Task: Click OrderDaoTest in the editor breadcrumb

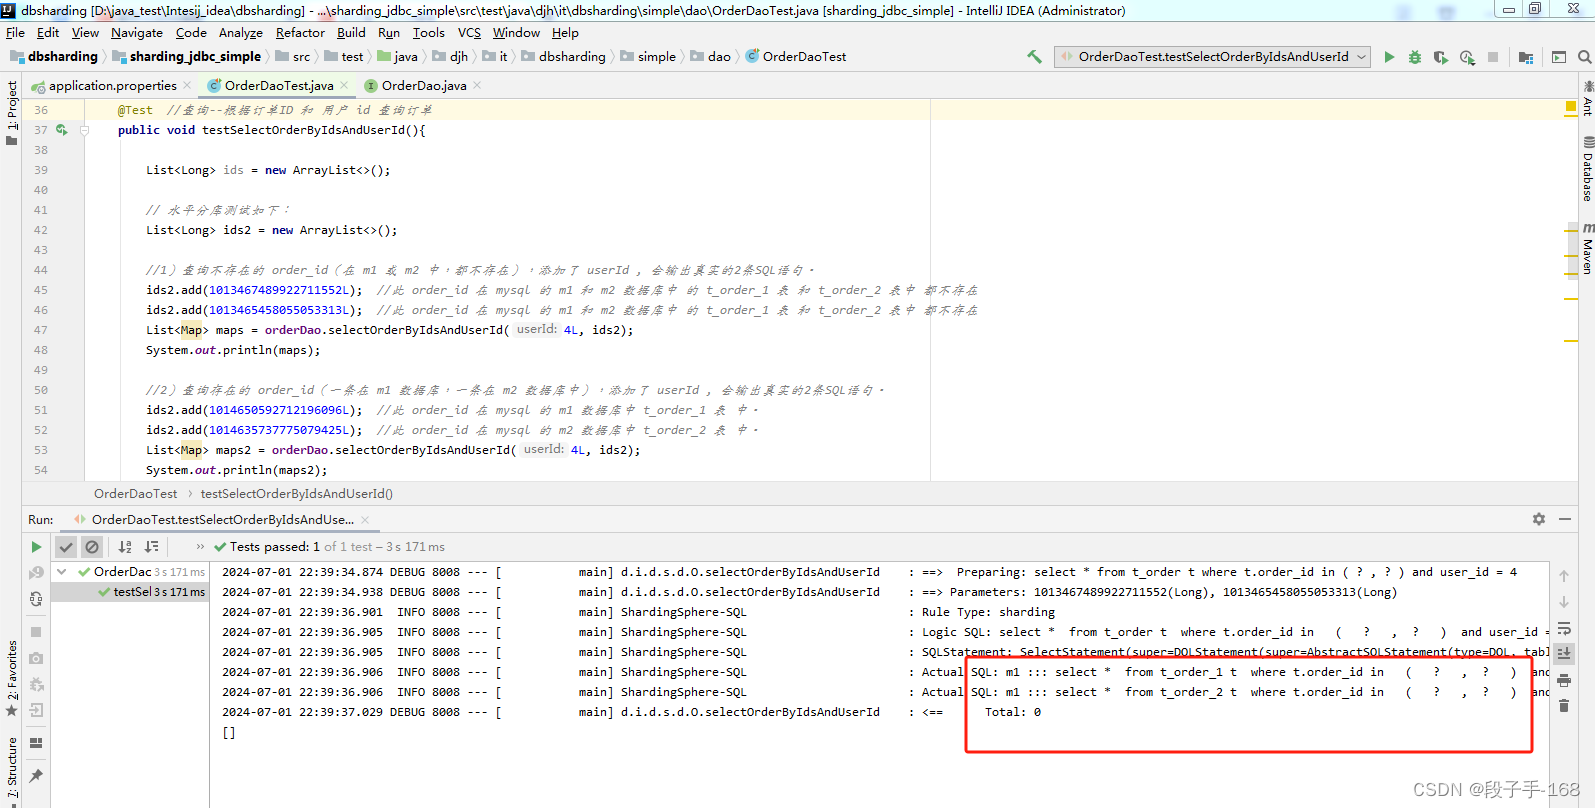Action: 135,494
